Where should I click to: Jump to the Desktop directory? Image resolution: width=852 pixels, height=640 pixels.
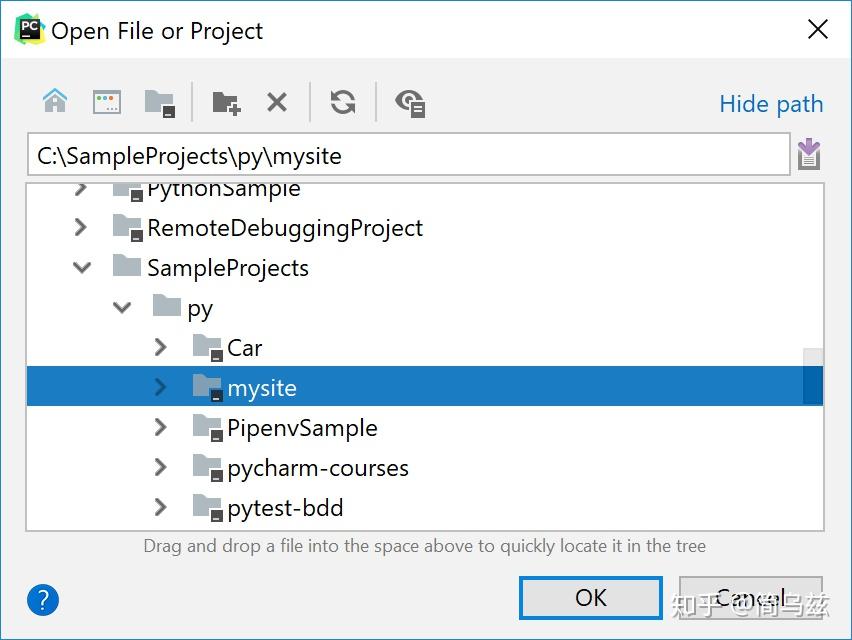107,101
